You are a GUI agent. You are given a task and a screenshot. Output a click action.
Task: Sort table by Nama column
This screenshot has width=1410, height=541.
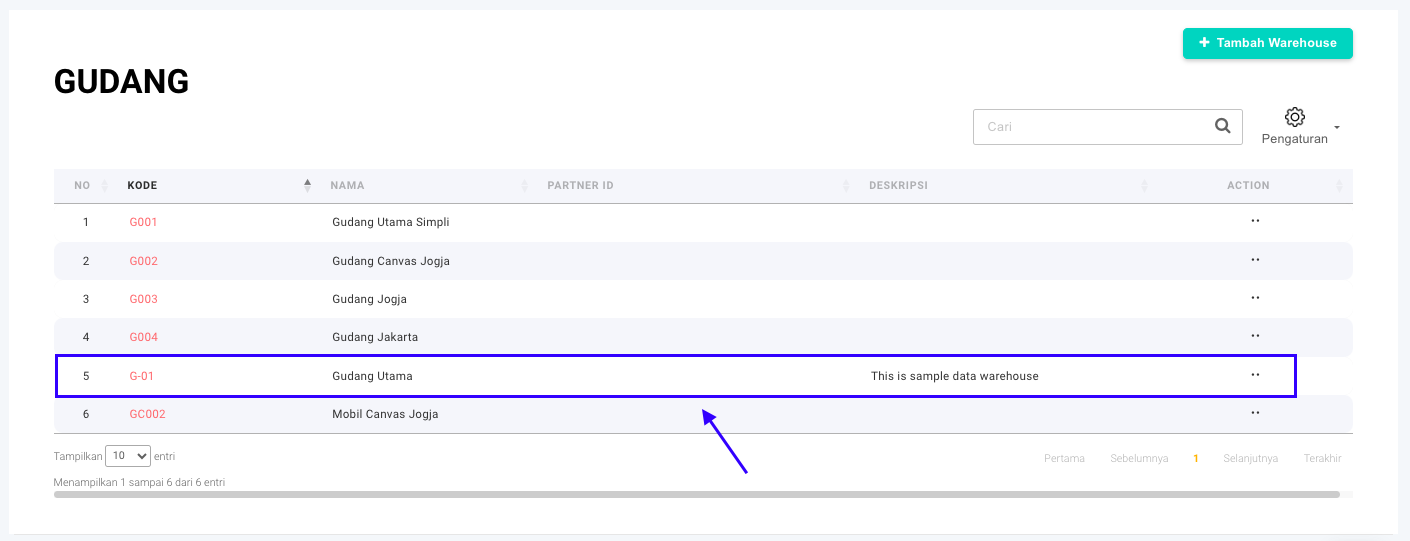pyautogui.click(x=348, y=185)
